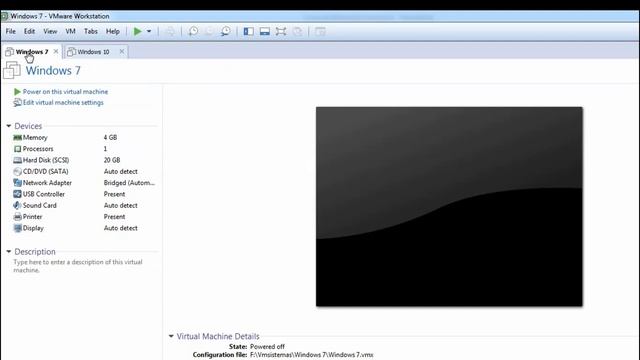
Task: Click the Network Adapter Bridged value
Action: click(x=129, y=183)
